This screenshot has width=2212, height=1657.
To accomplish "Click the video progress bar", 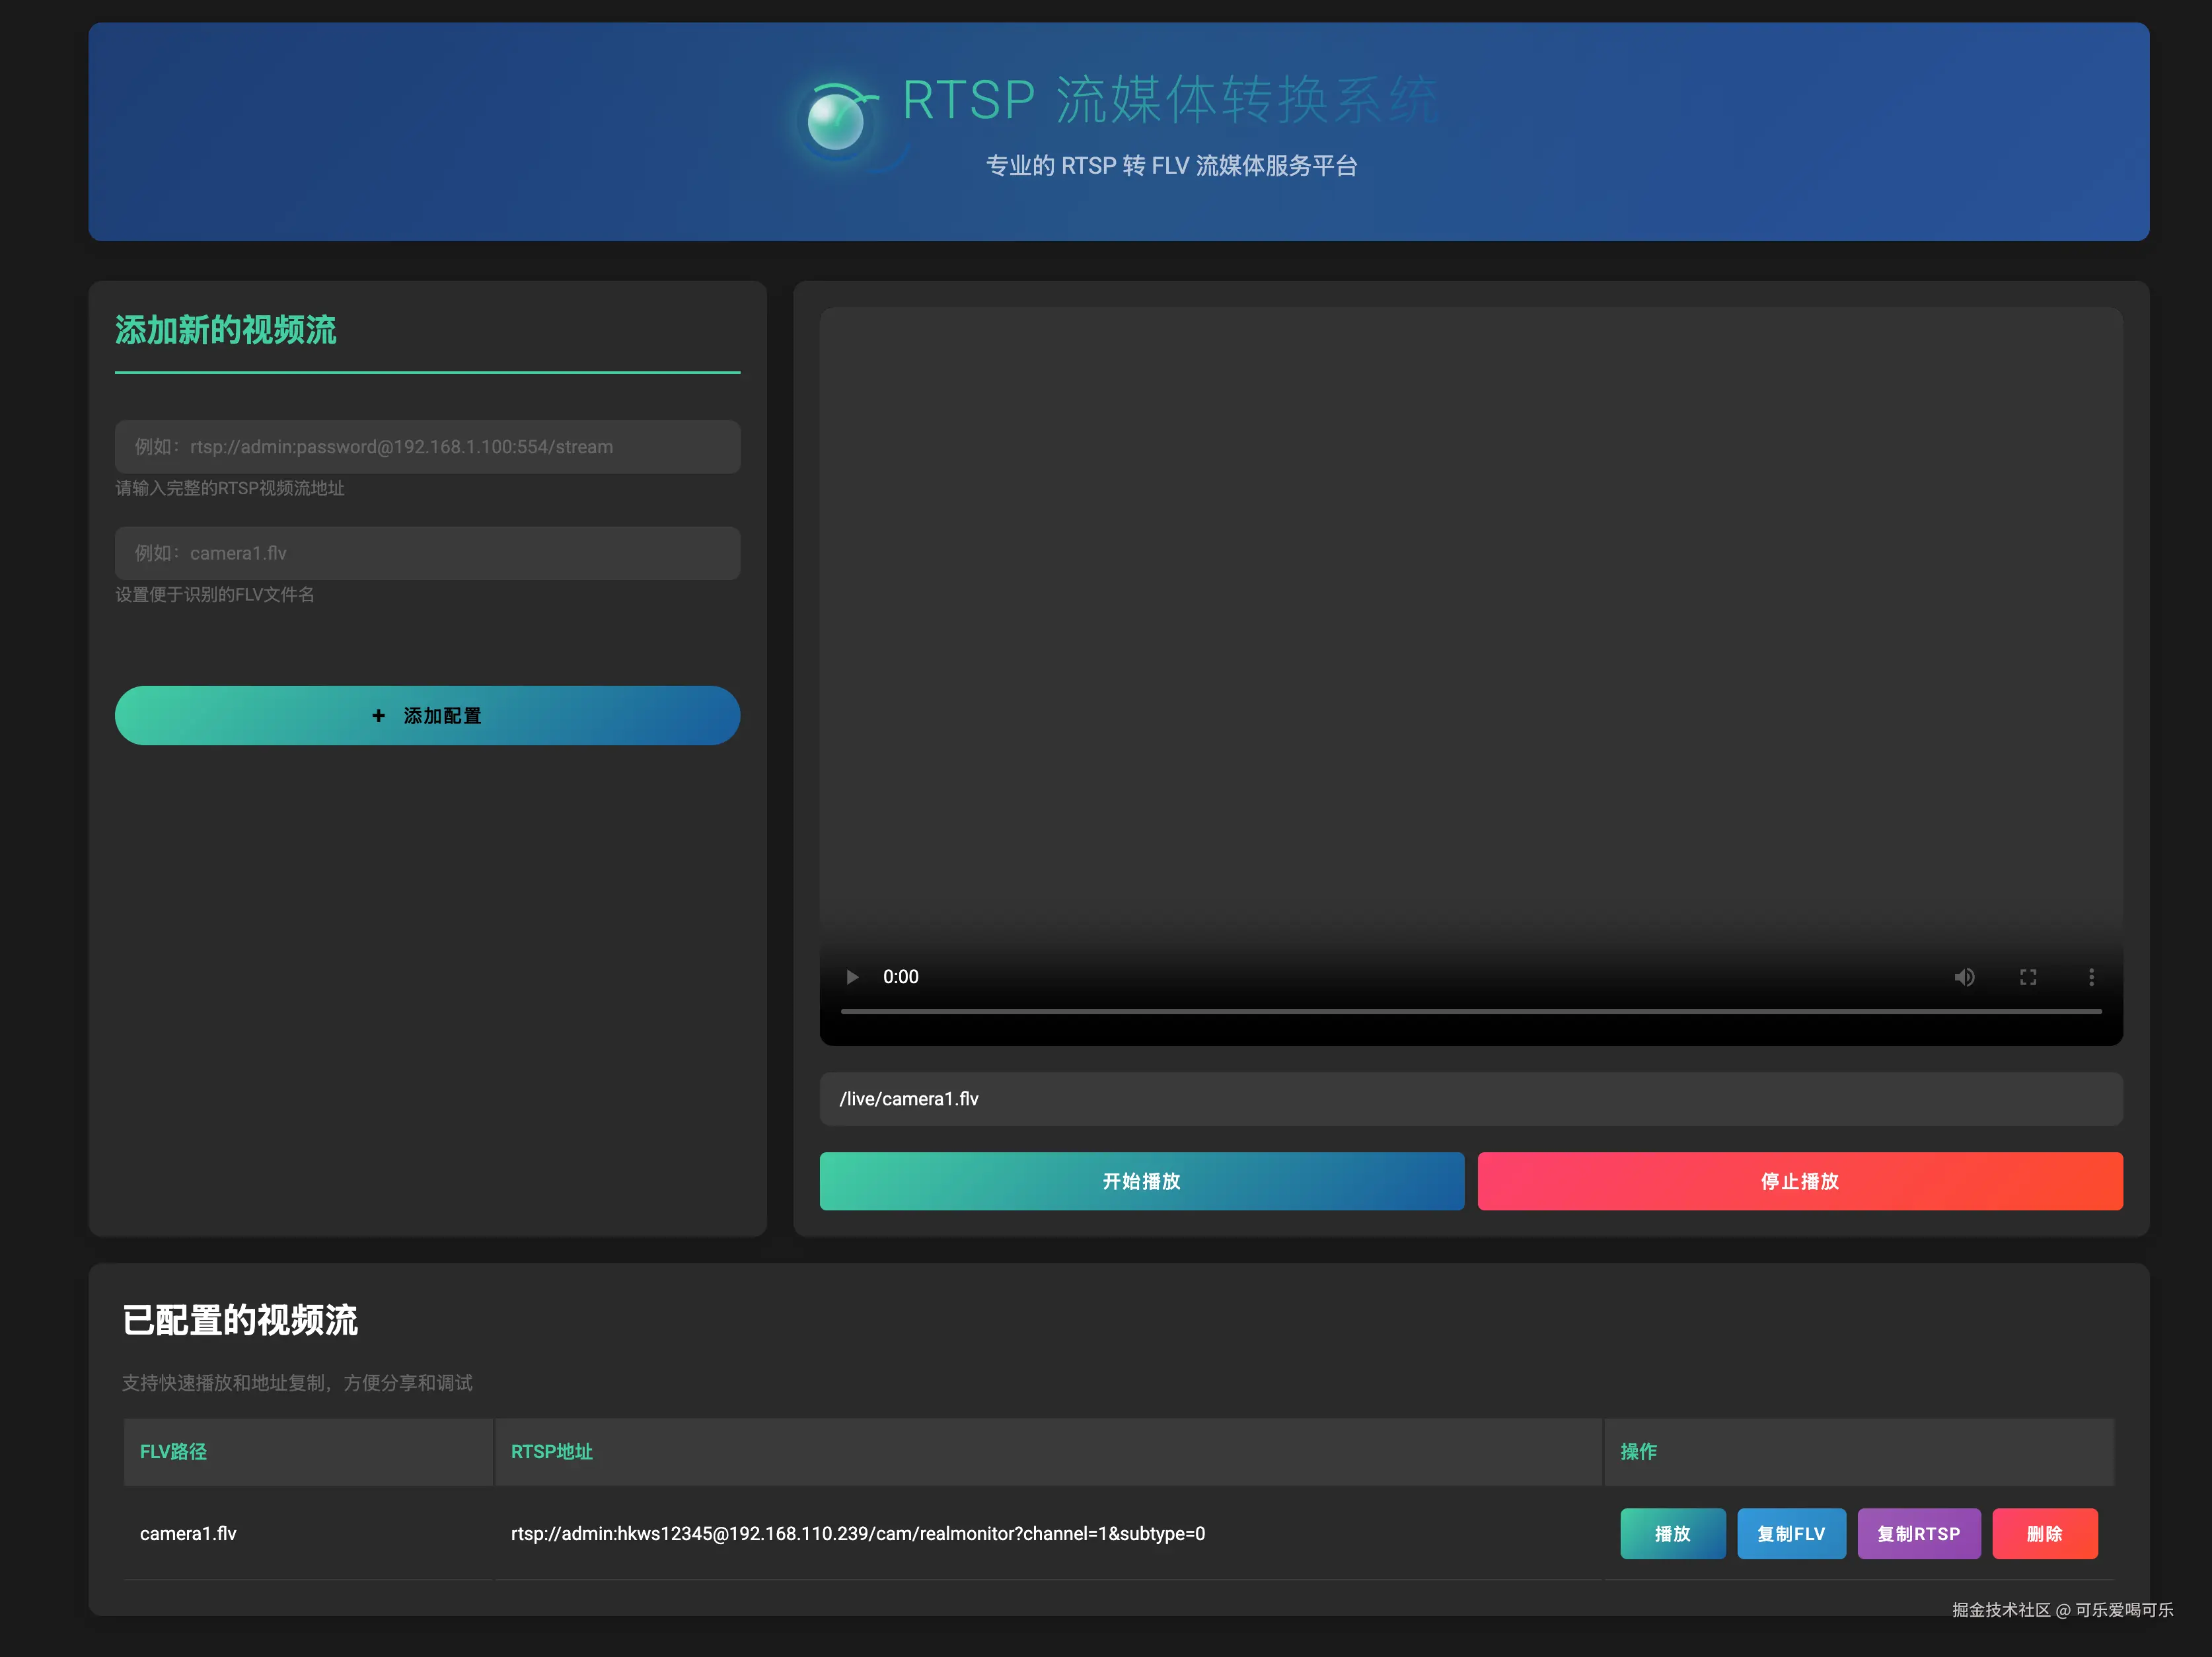I will click(1470, 1012).
